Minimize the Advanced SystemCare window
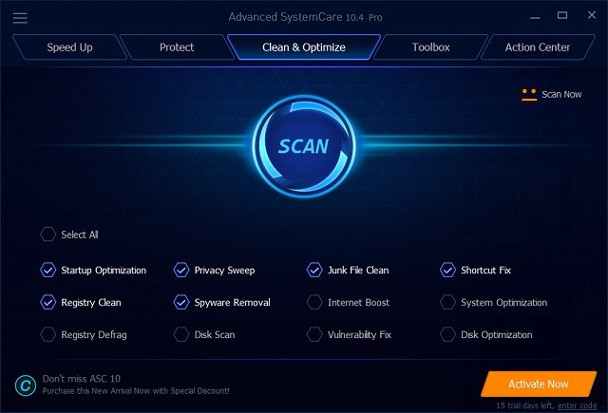The height and width of the screenshot is (413, 608). (535, 17)
